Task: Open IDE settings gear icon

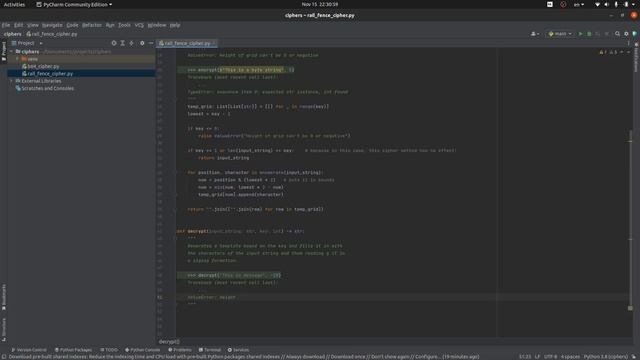Action: click(x=626, y=34)
